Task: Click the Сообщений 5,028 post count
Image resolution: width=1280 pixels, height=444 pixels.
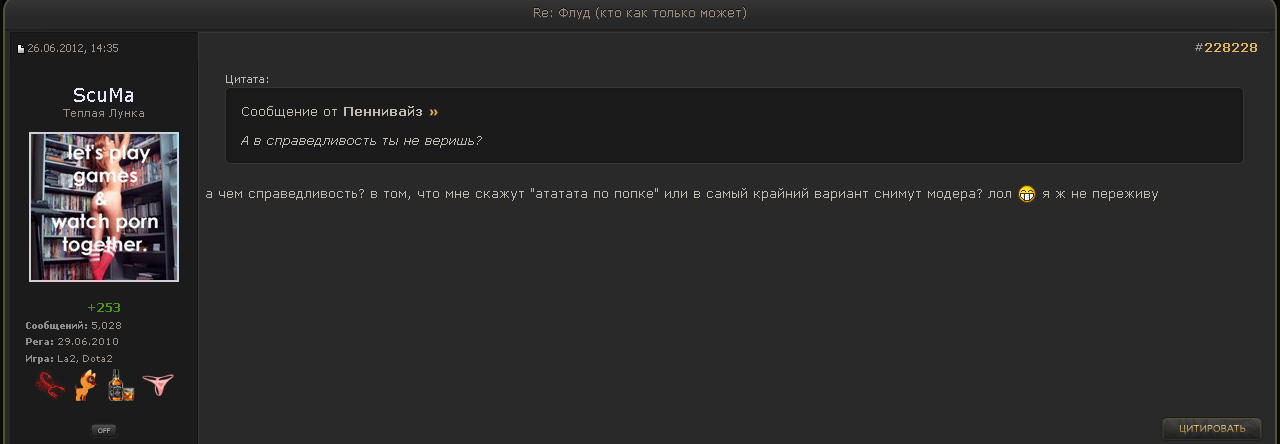Action: pos(73,326)
